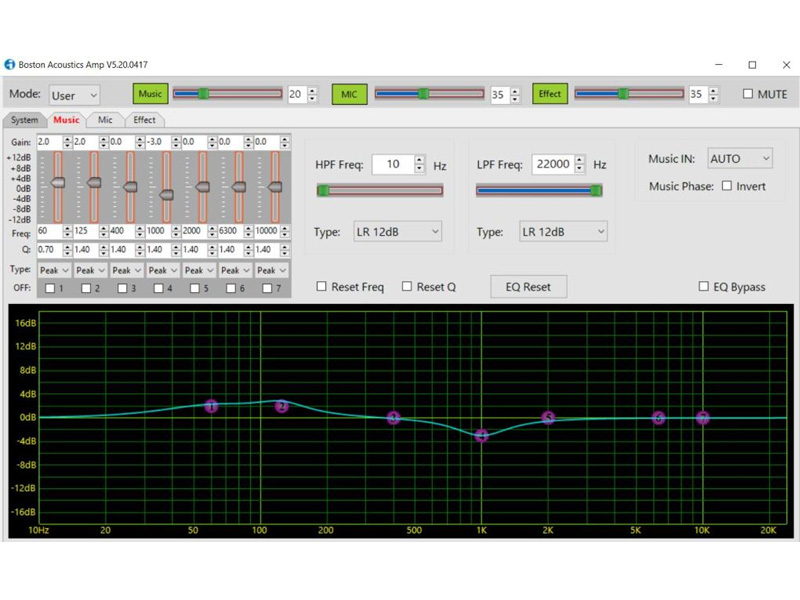
Task: Enable the Reset Freq checkbox
Action: pyautogui.click(x=321, y=286)
